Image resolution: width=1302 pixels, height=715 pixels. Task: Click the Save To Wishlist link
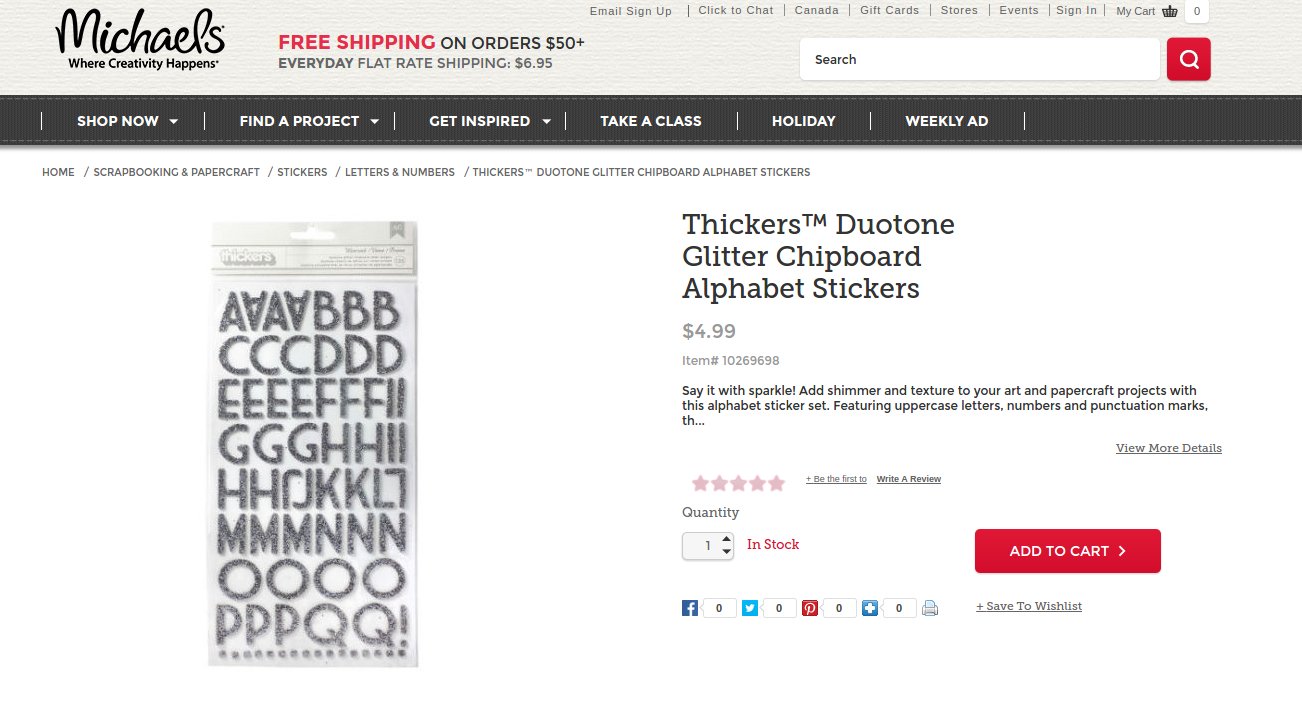point(1029,606)
